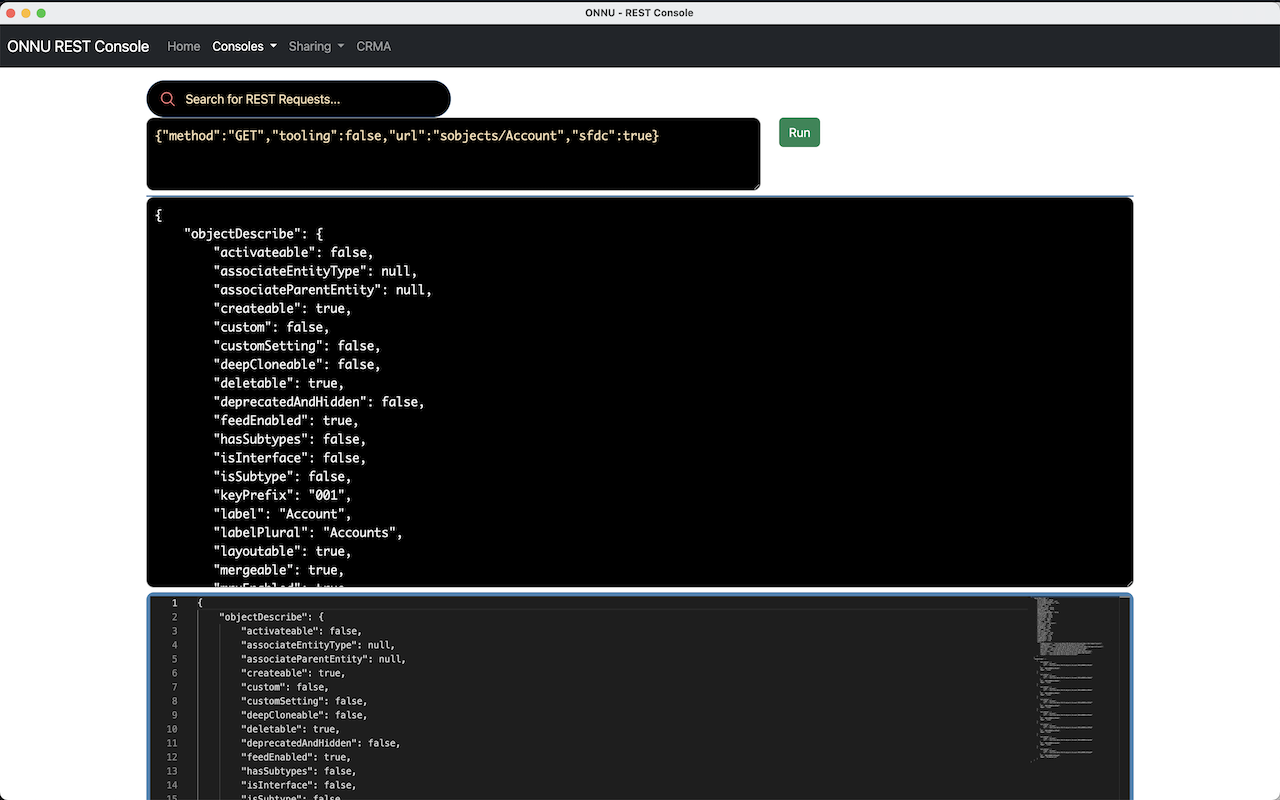The width and height of the screenshot is (1280, 800).
Task: Click the "feedEnabled": true line in the response output
Action: click(x=285, y=421)
